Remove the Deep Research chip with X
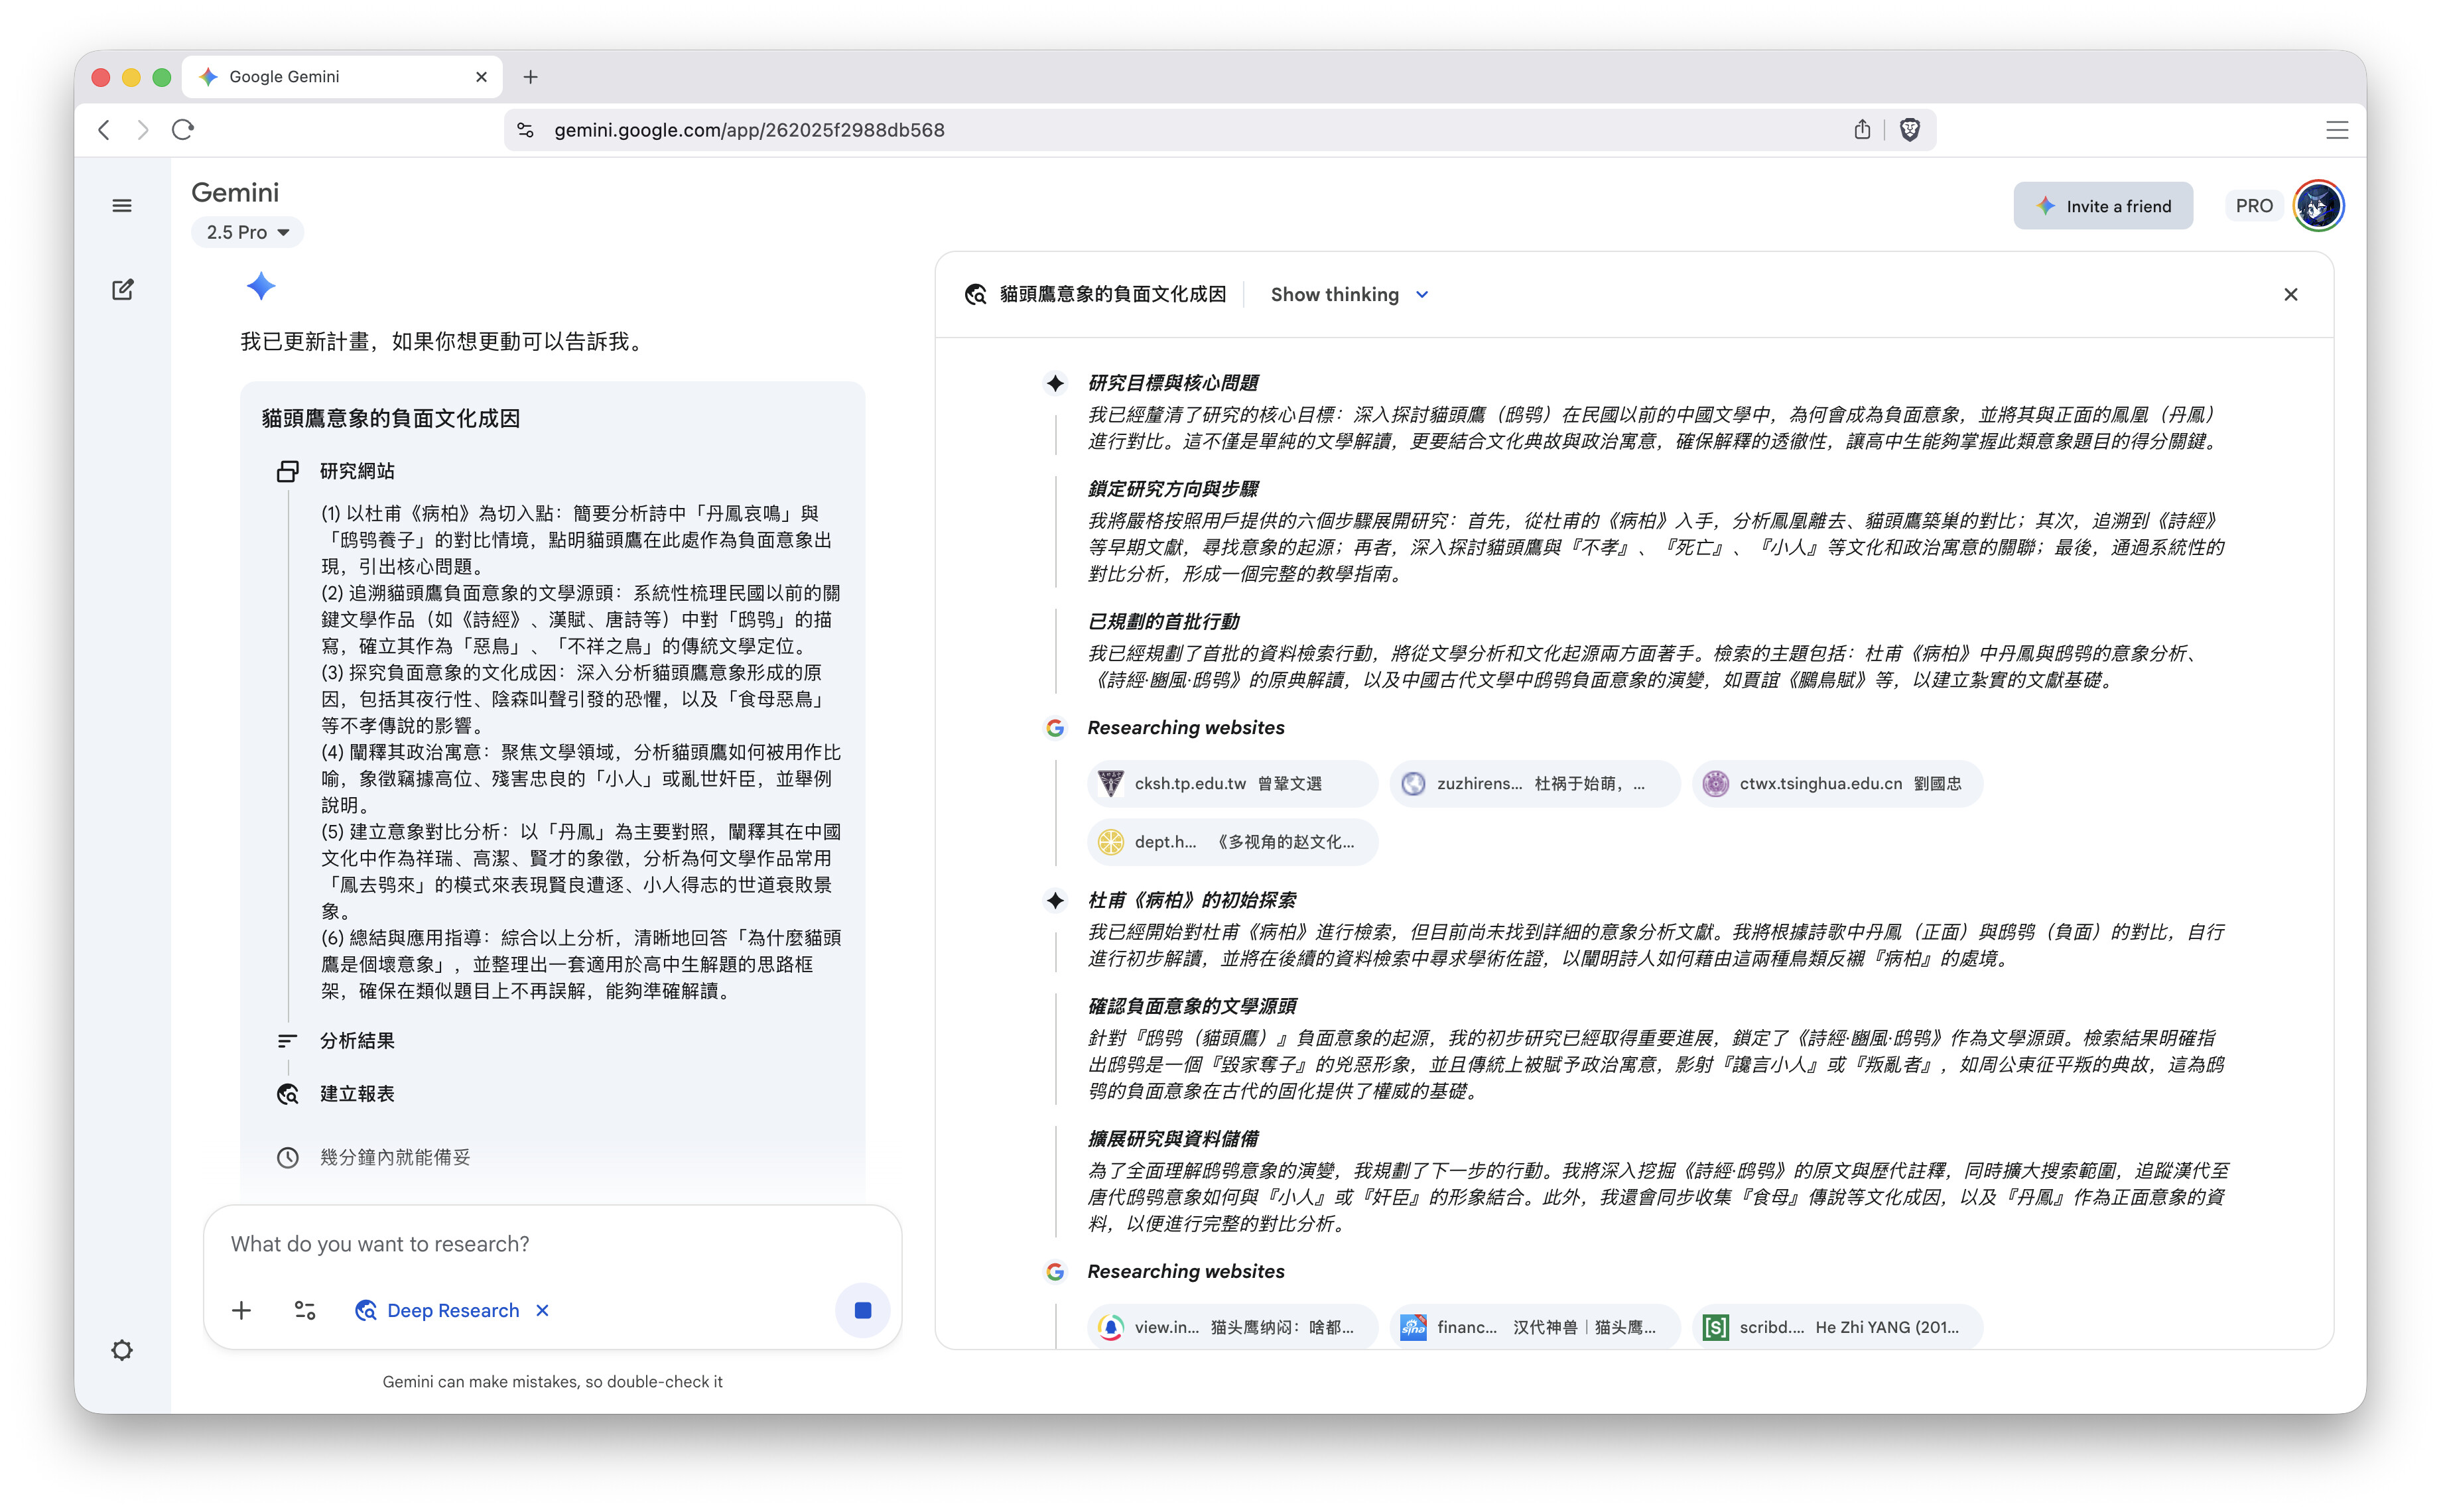 542,1310
